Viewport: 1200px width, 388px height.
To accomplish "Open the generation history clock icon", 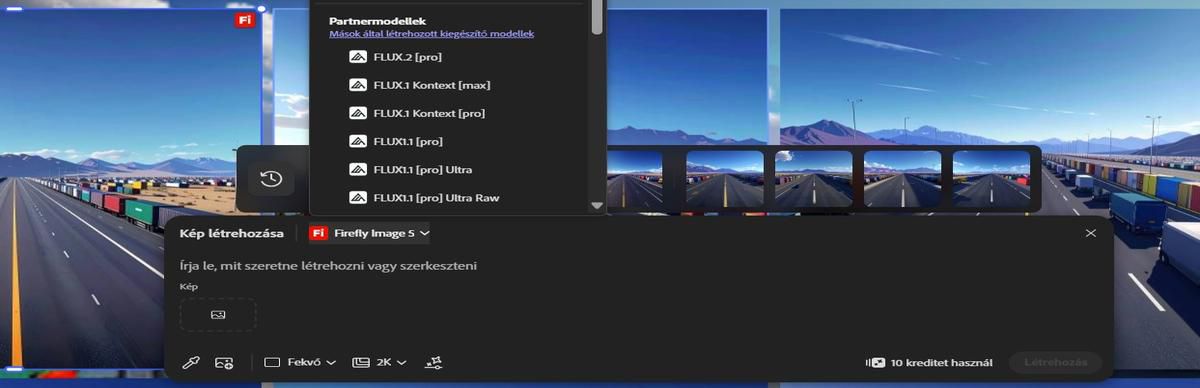I will click(x=271, y=179).
